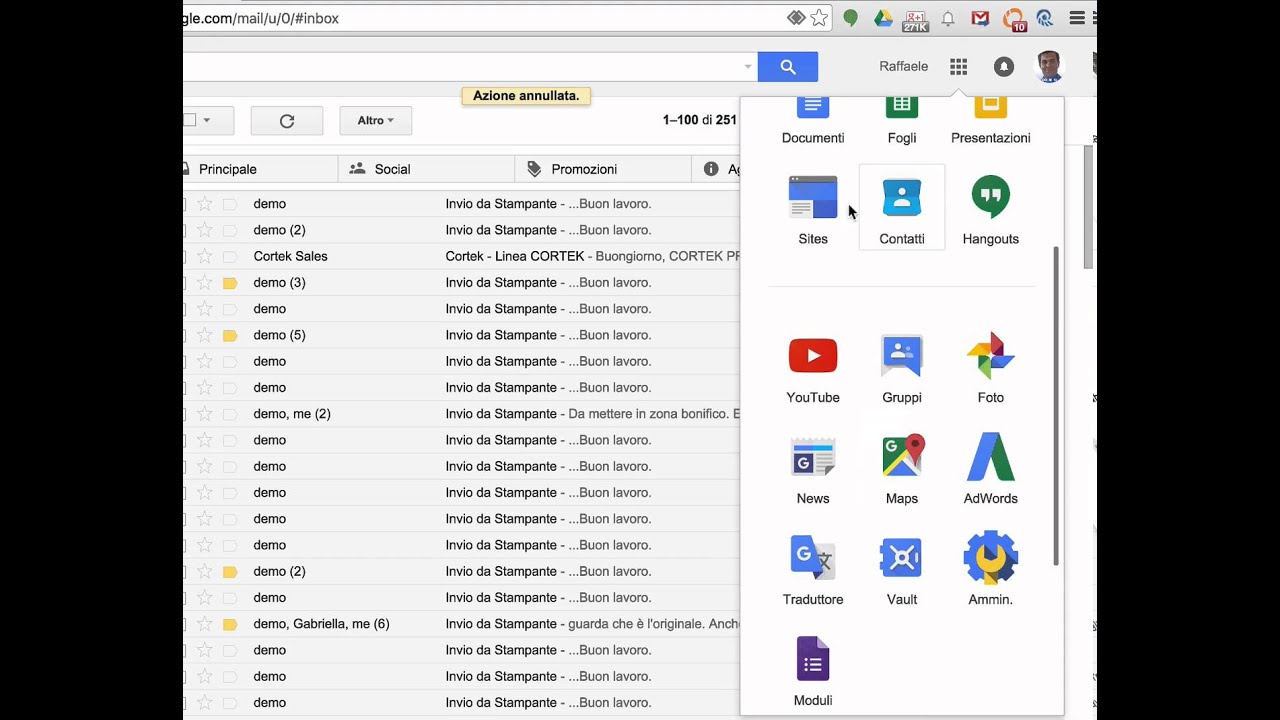Click the 'Azione annullata.' notification
Viewport: 1280px width, 720px height.
526,96
